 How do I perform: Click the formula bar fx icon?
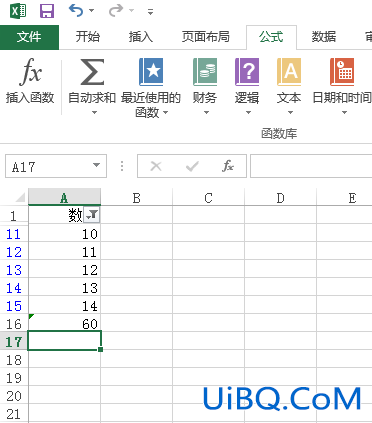228,166
